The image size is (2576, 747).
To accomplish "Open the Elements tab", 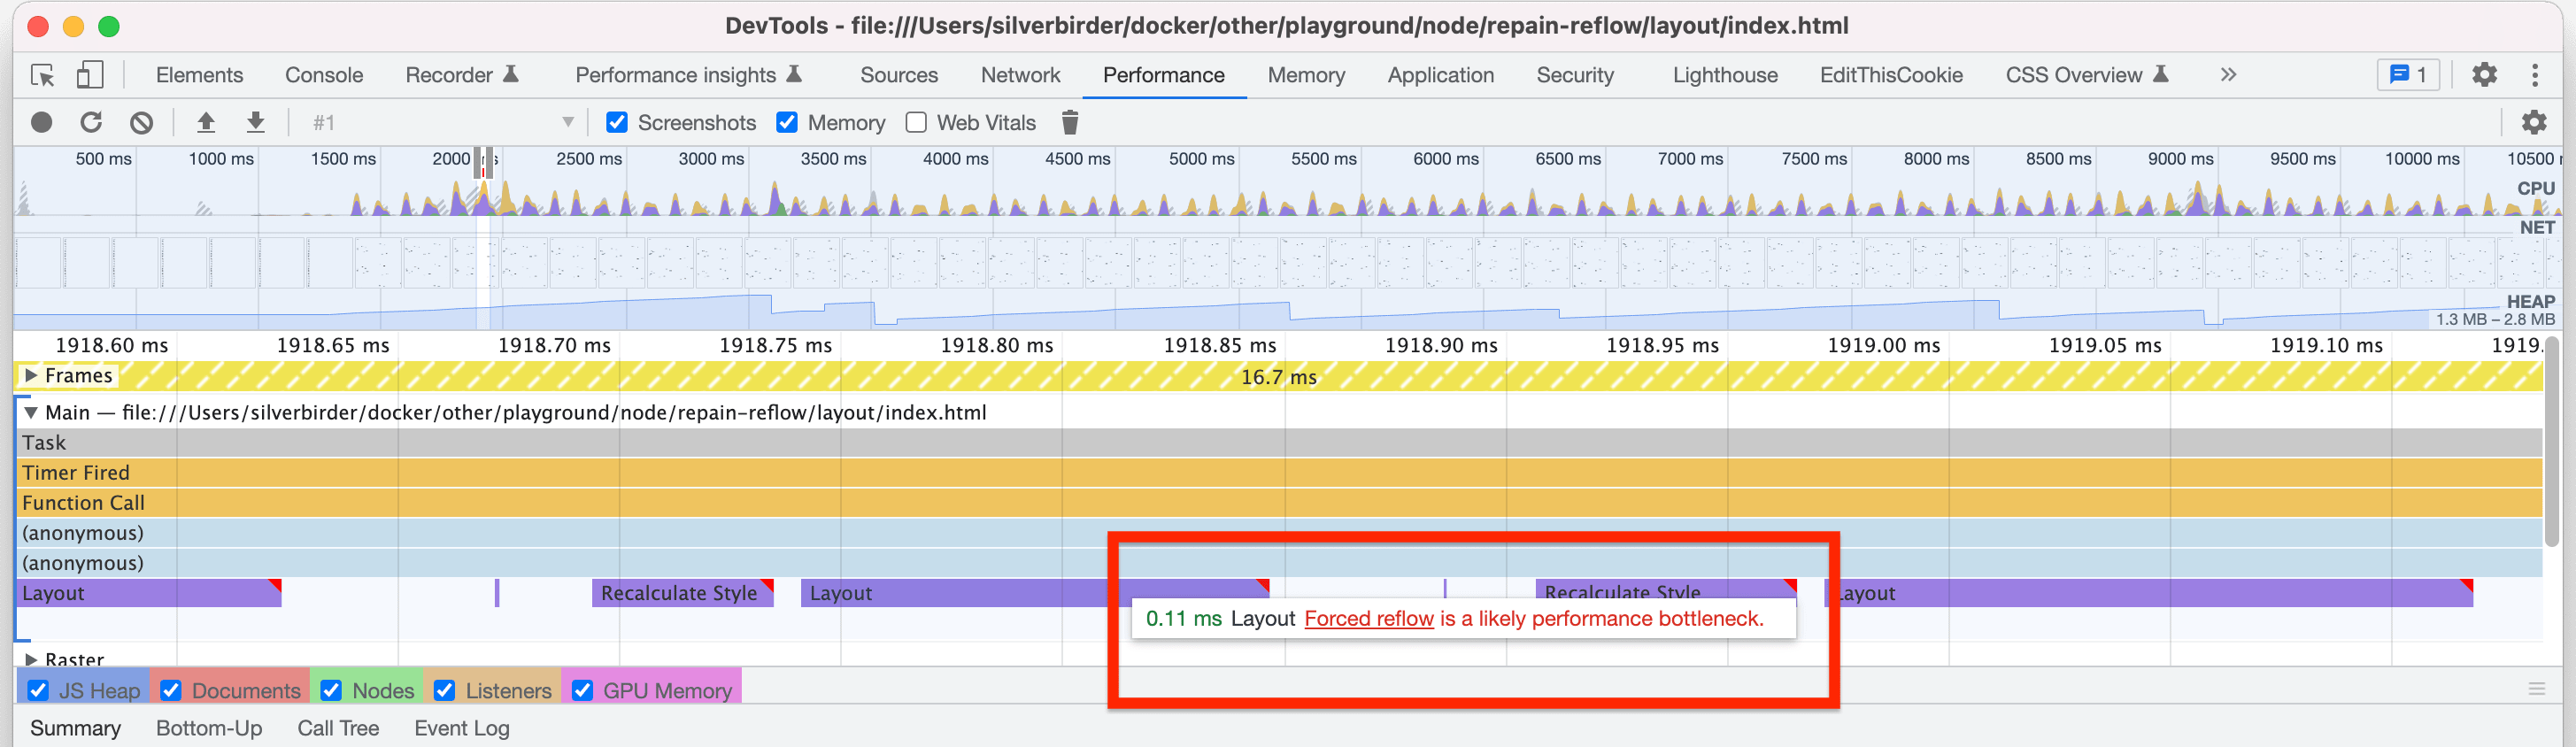I will pyautogui.click(x=200, y=75).
